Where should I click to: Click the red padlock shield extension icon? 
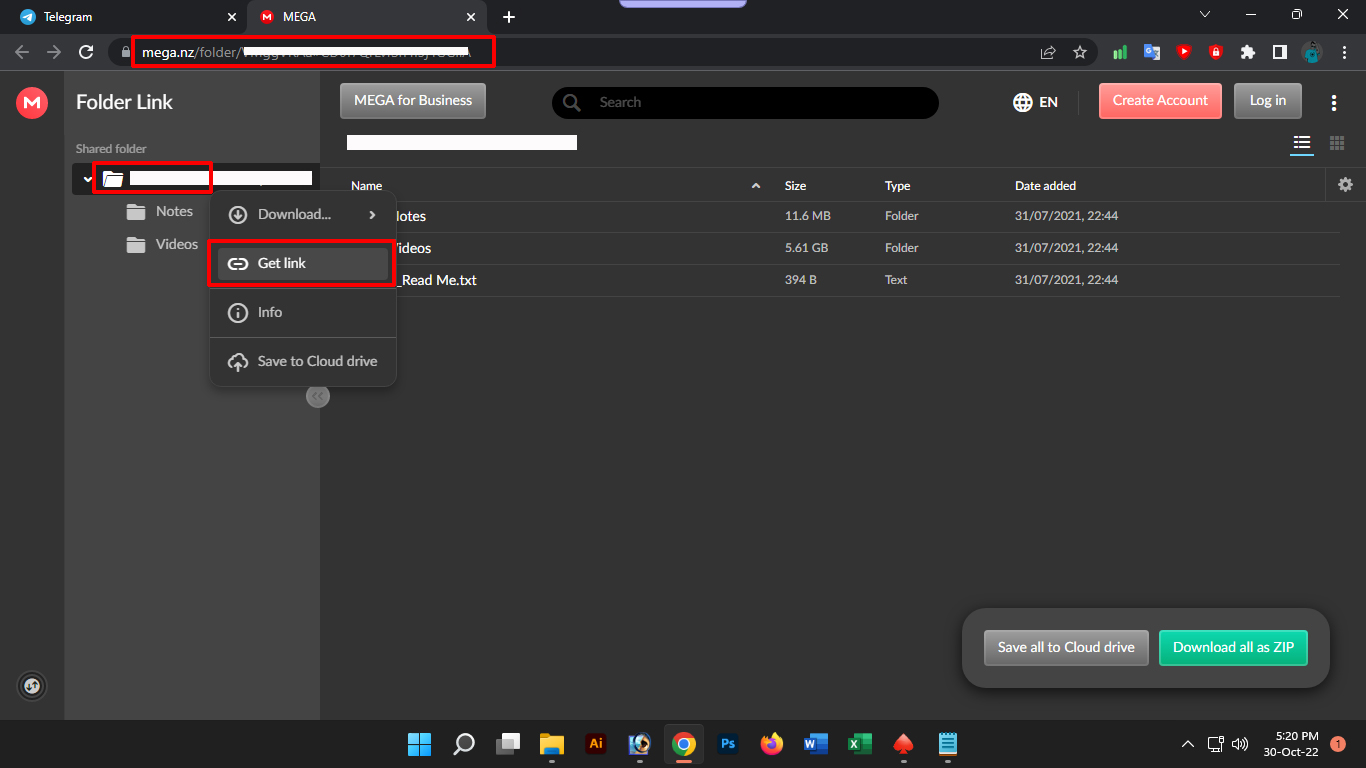tap(1216, 52)
